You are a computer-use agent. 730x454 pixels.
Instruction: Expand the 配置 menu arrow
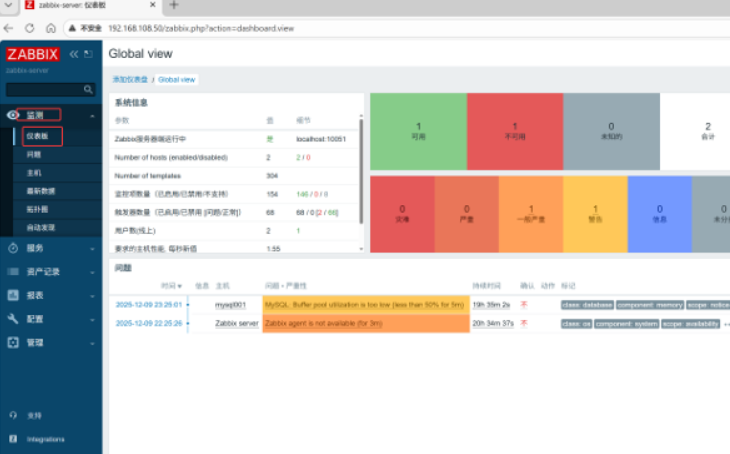point(92,319)
